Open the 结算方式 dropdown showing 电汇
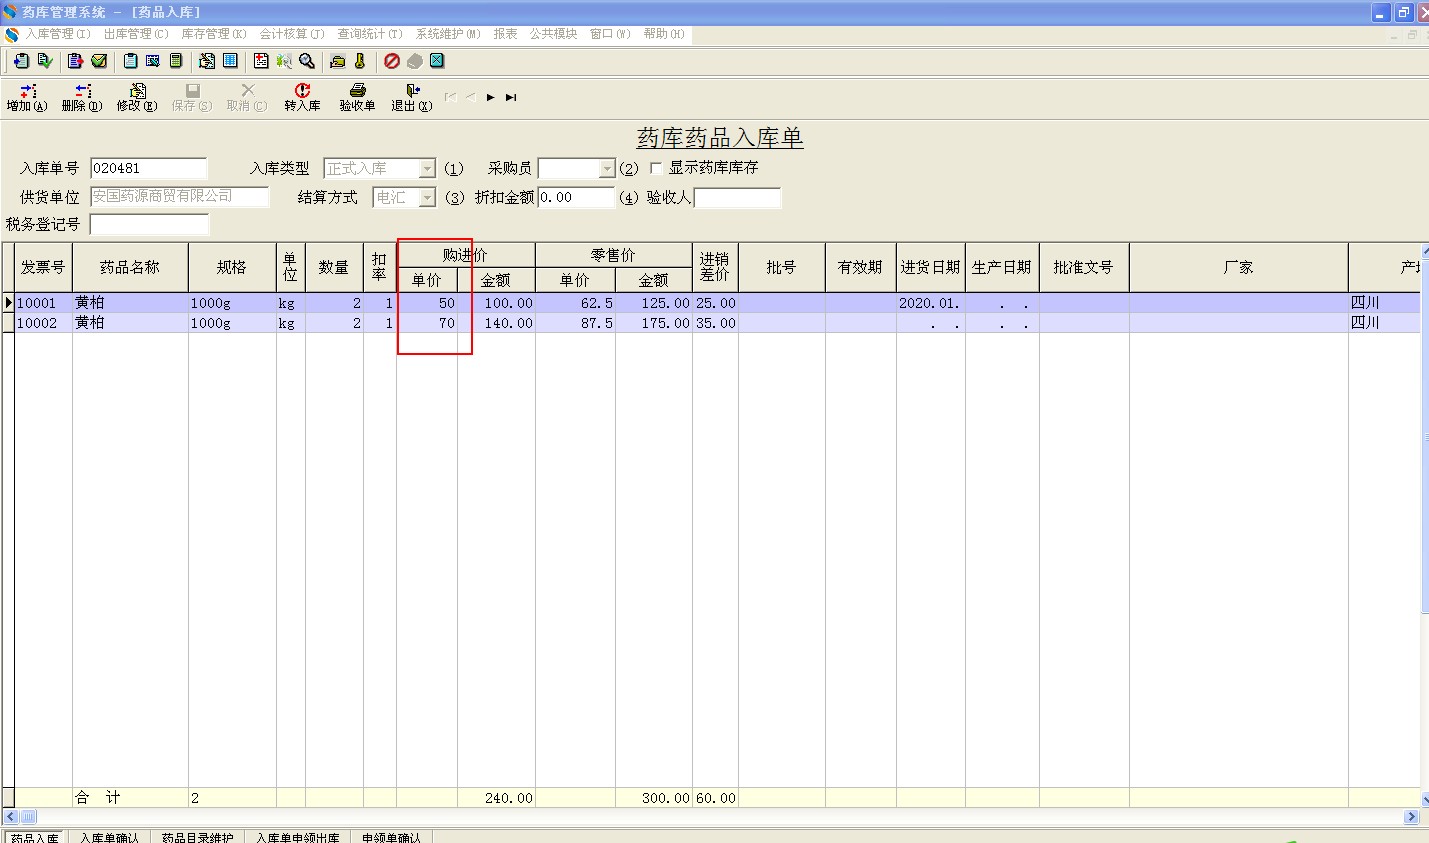 427,198
